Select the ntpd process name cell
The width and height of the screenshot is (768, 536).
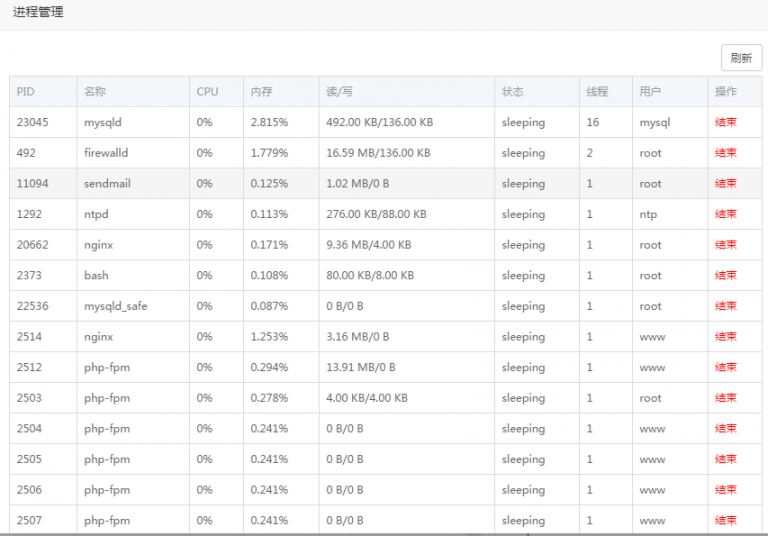[x=133, y=214]
